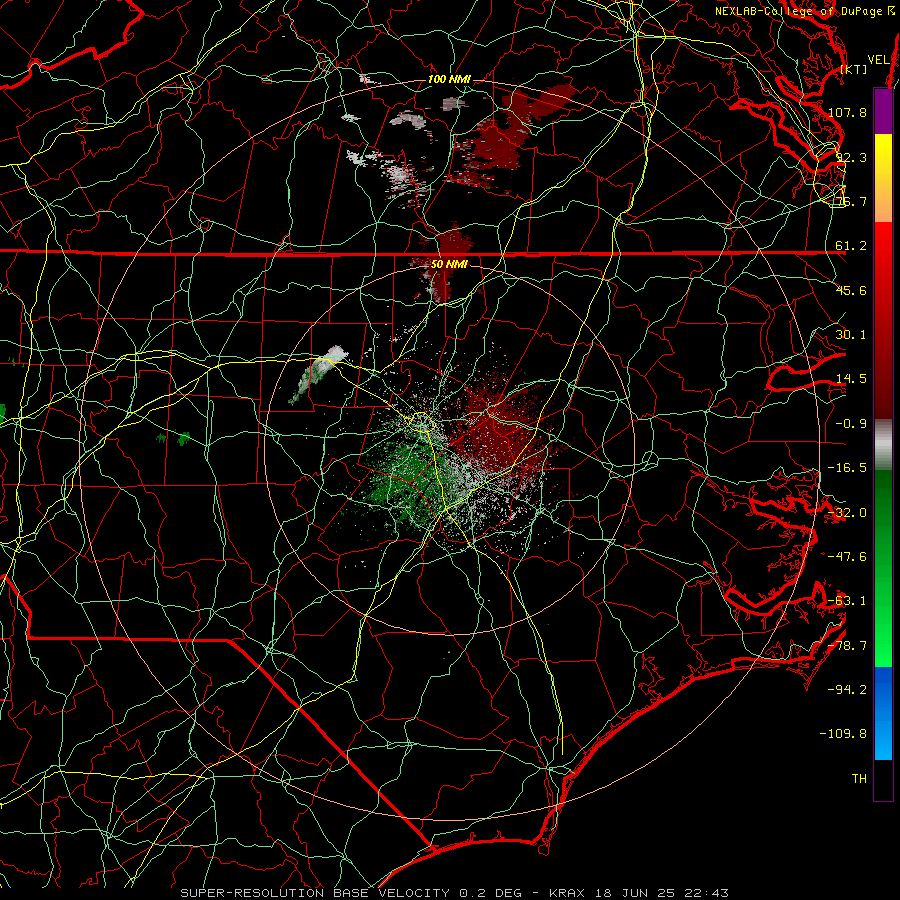This screenshot has width=900, height=900.
Task: Click the 50 NMI range ring label
Action: (x=449, y=264)
